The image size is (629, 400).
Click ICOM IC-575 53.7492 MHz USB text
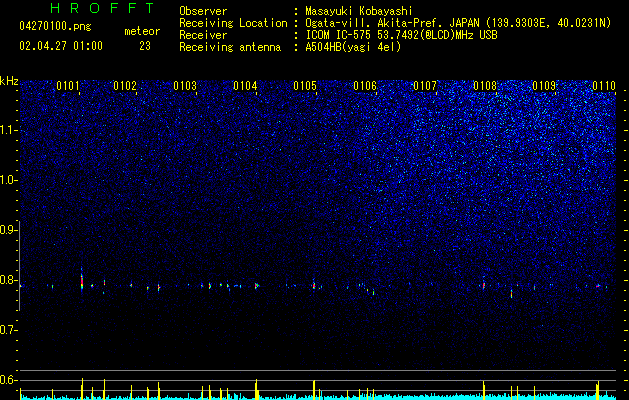(x=401, y=35)
